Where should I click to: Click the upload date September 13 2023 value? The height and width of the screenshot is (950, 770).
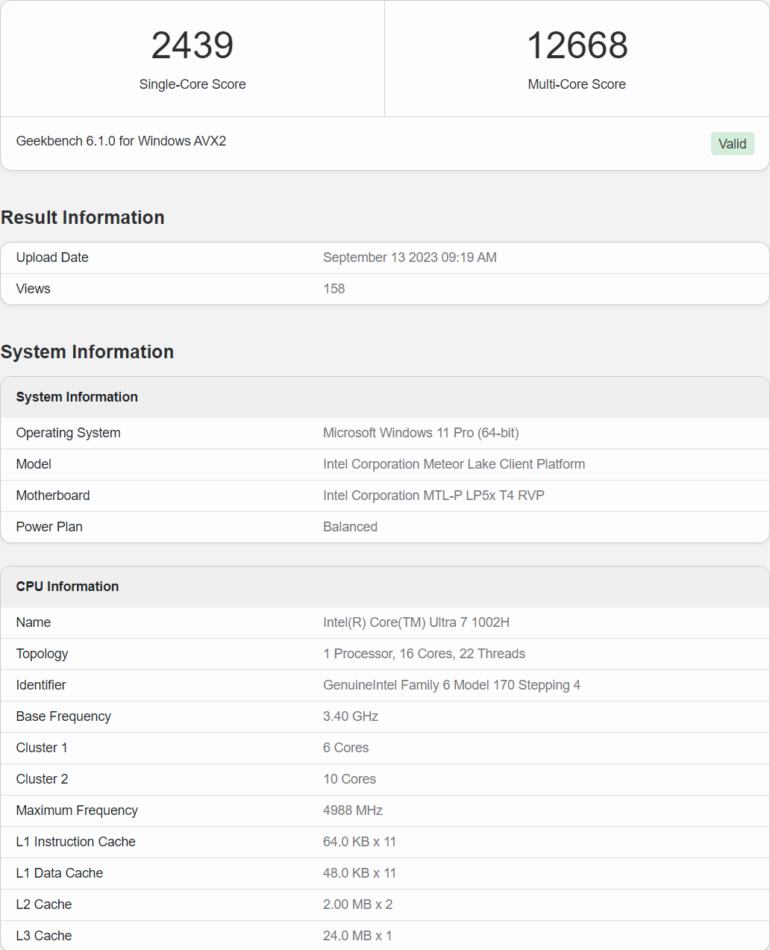409,257
